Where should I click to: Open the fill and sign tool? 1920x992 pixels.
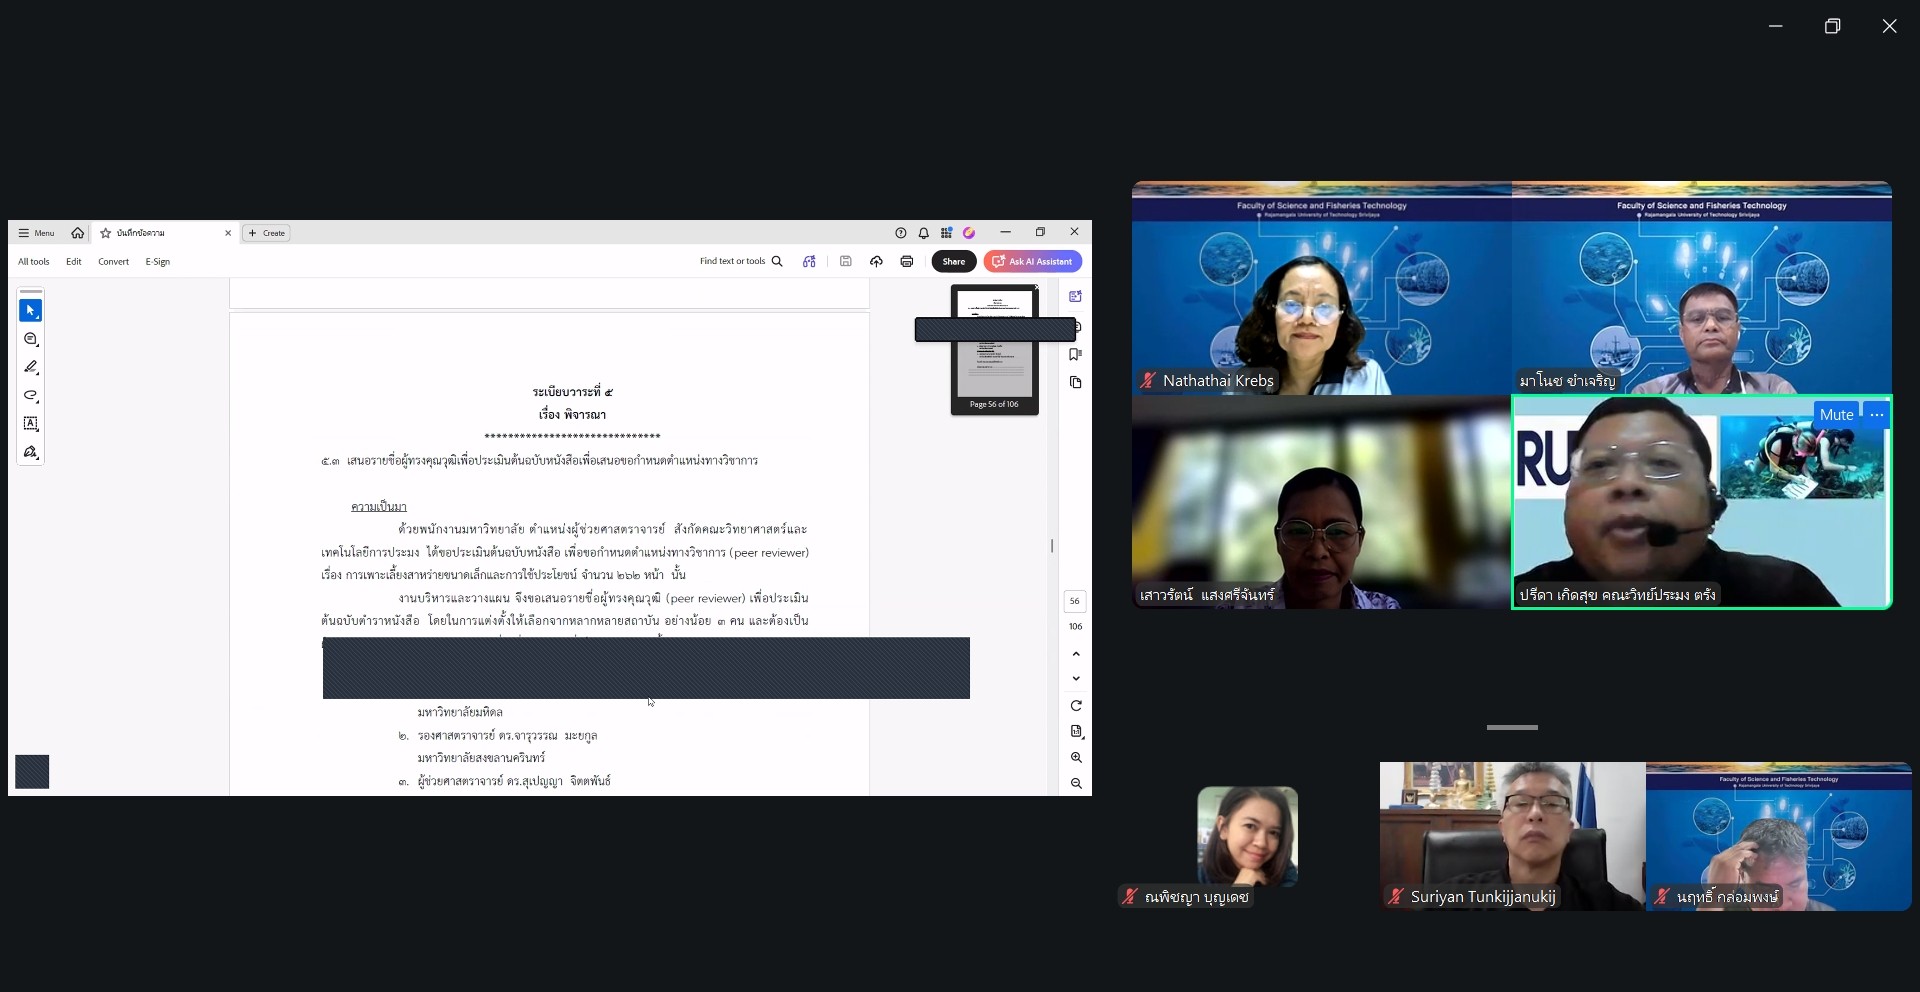coord(31,453)
